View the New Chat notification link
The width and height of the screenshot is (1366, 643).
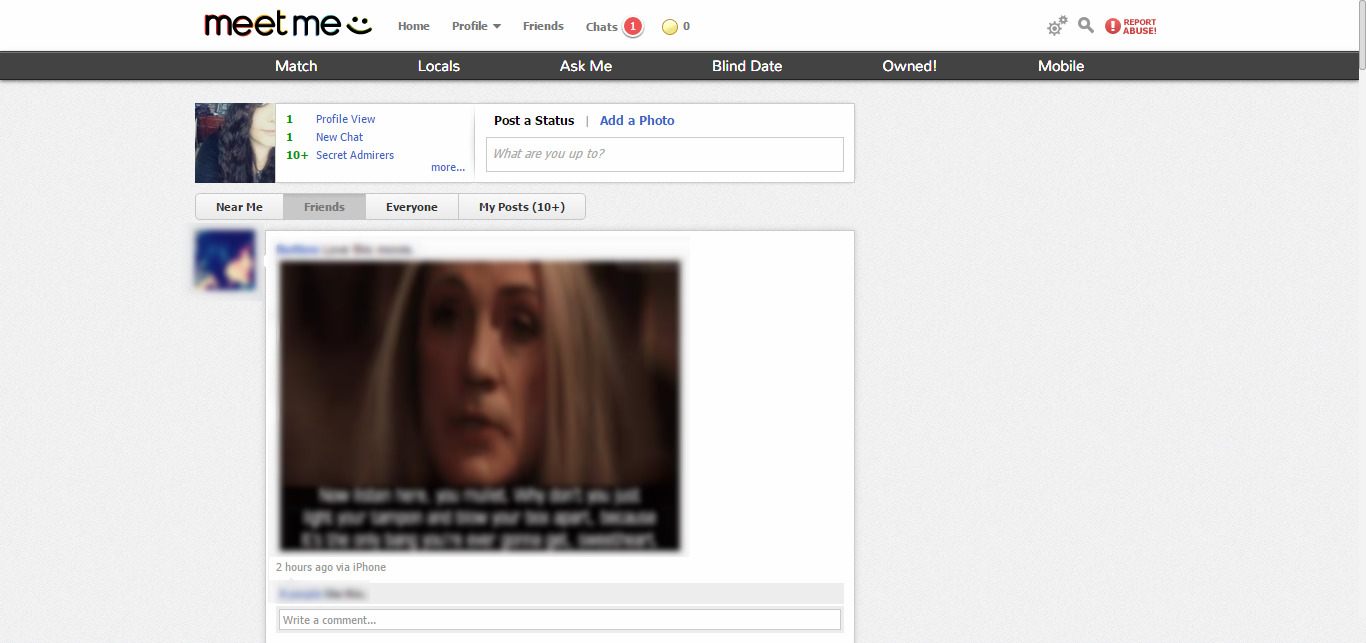click(339, 137)
